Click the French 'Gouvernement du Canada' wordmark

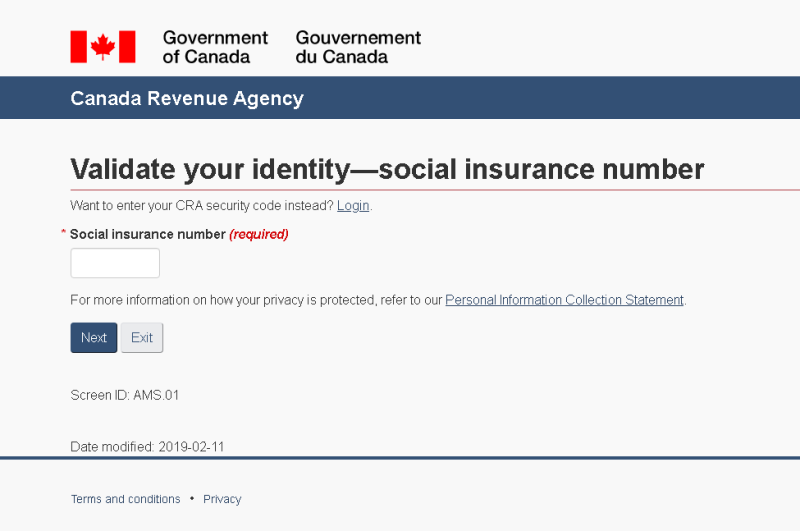click(x=358, y=47)
